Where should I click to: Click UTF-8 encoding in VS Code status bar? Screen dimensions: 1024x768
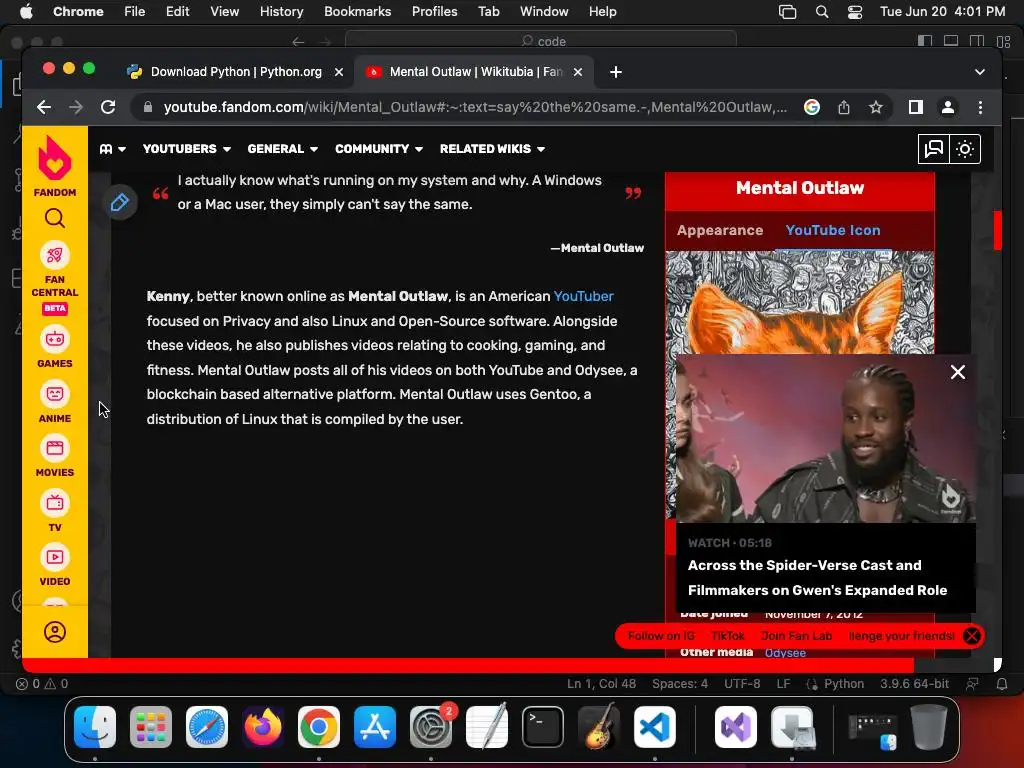742,684
